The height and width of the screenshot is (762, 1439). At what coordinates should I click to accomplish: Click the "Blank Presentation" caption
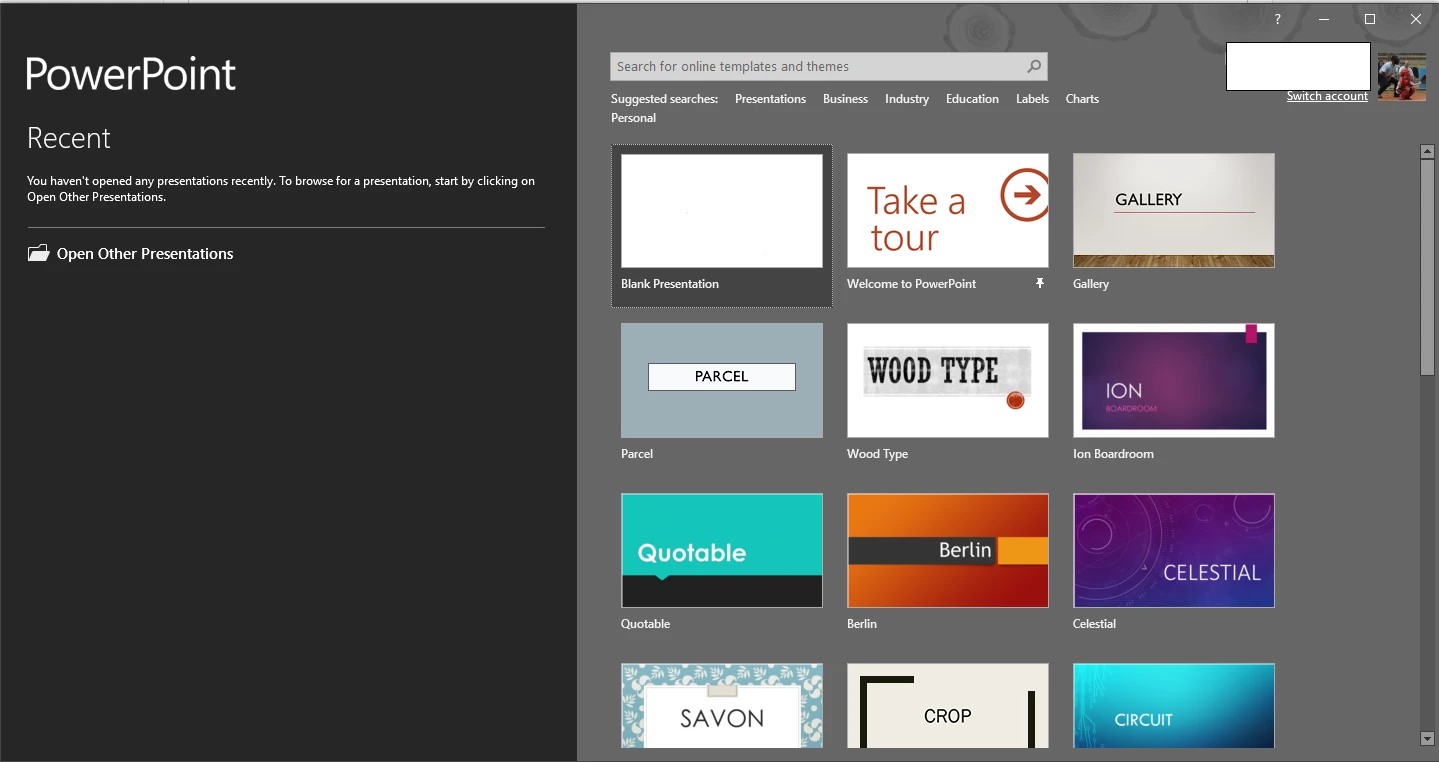coord(669,284)
